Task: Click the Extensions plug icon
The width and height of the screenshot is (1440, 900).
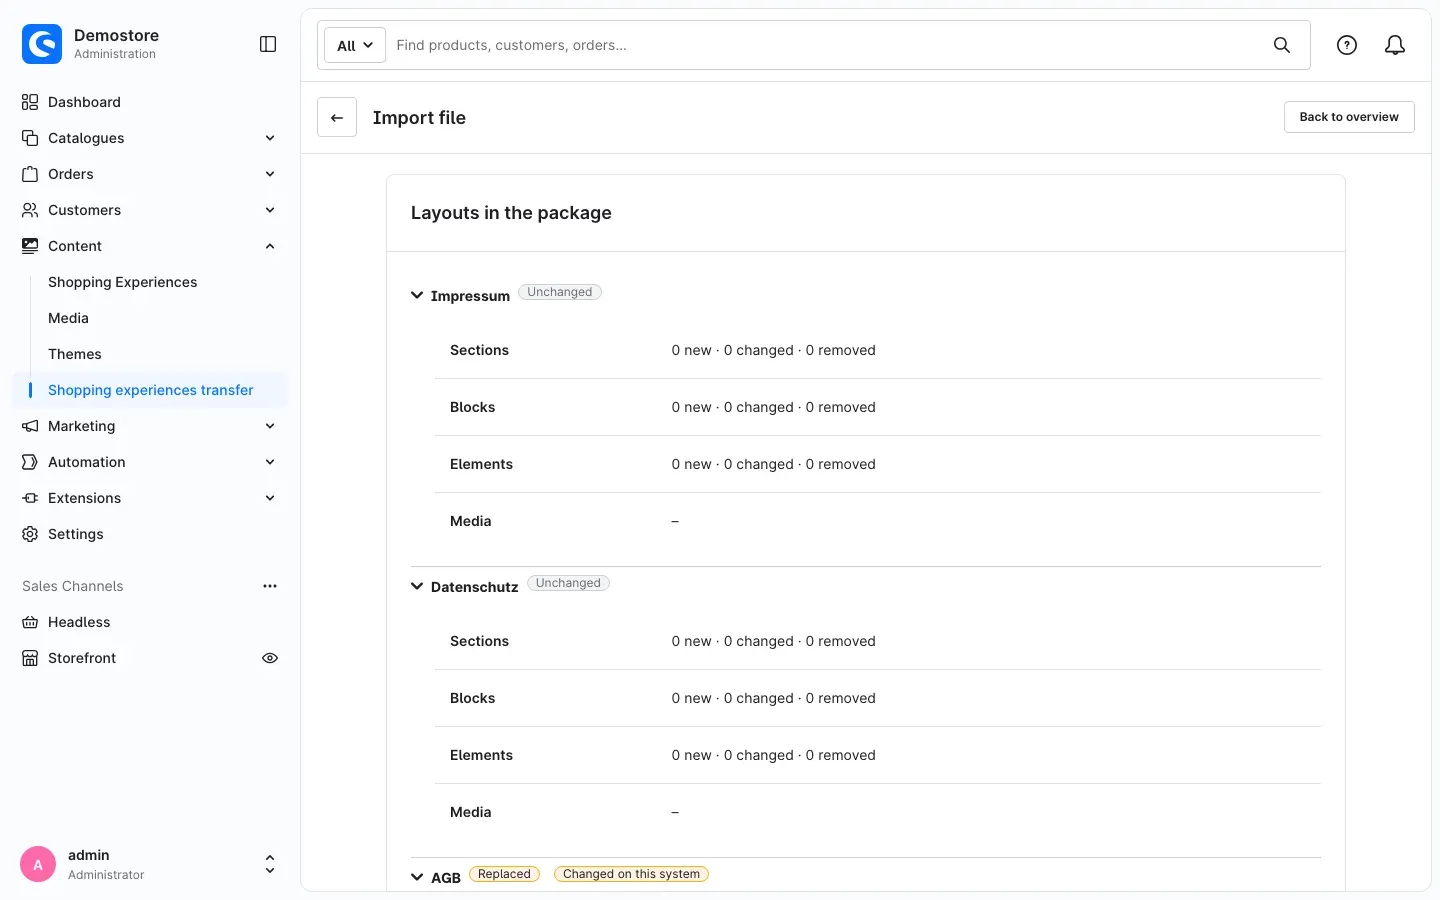Action: pos(30,498)
